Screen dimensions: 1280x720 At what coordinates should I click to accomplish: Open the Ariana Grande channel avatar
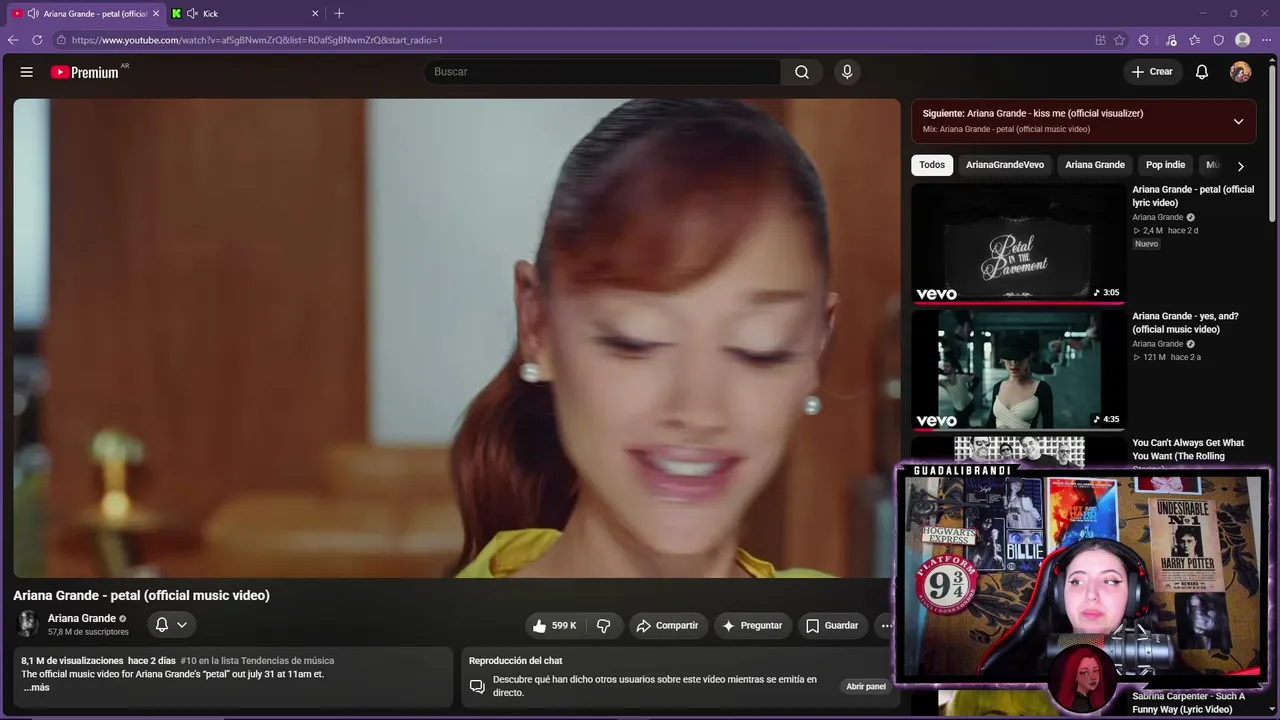coord(28,624)
